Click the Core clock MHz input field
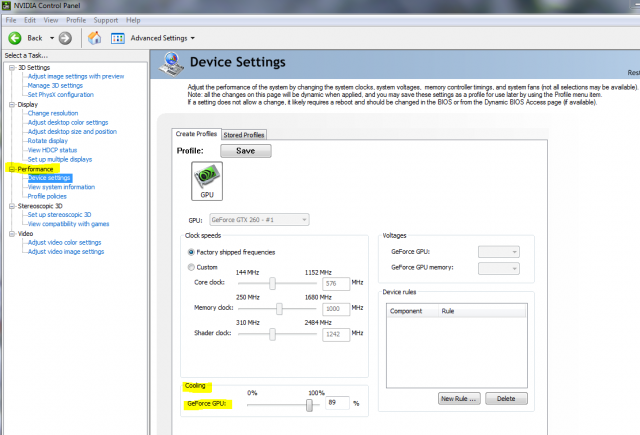The width and height of the screenshot is (640, 435). pyautogui.click(x=336, y=284)
